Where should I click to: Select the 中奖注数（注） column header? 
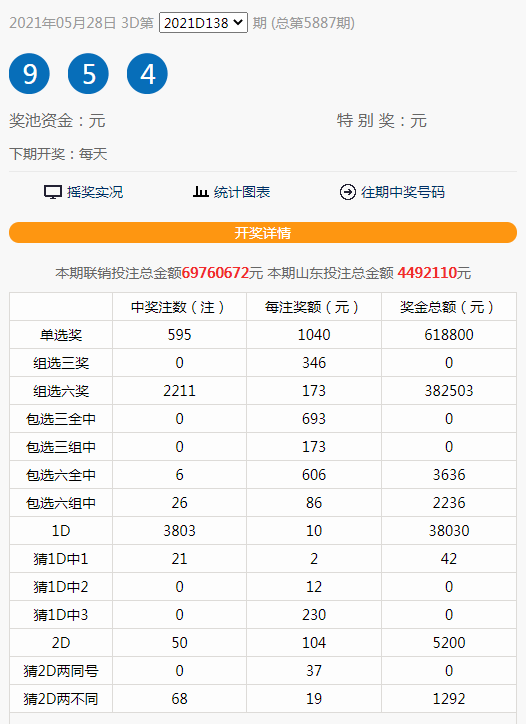179,307
